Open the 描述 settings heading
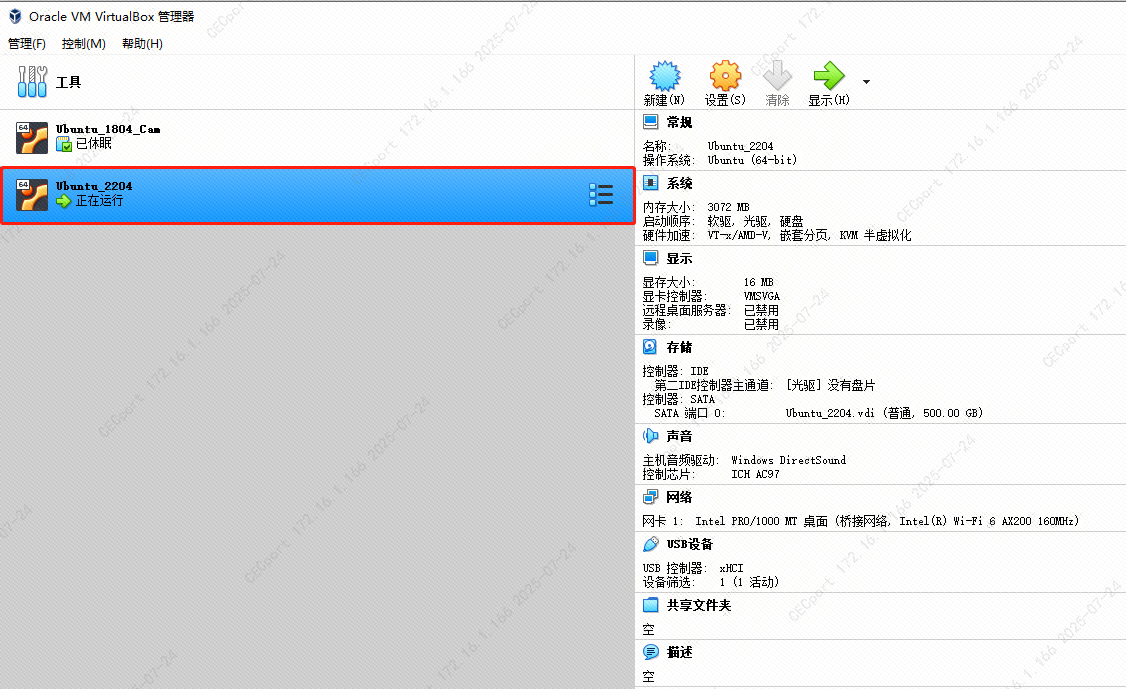The width and height of the screenshot is (1126, 689). pyautogui.click(x=679, y=652)
